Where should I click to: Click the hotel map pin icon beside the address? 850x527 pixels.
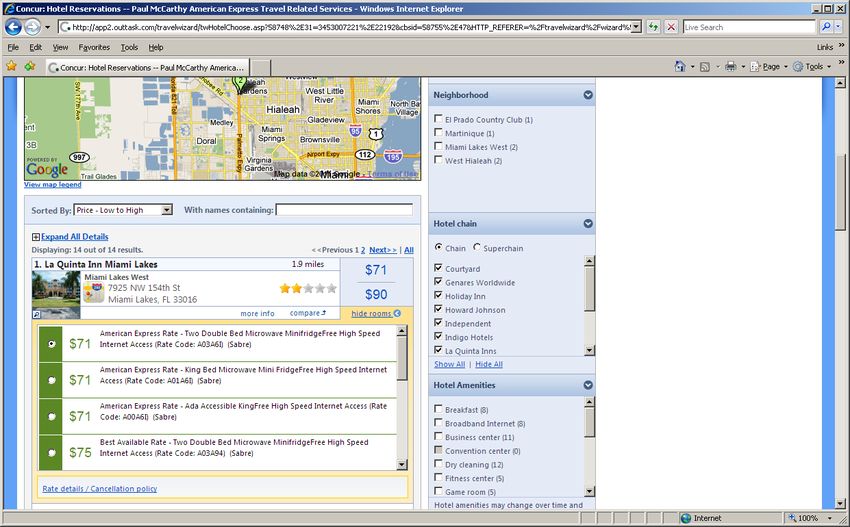(x=93, y=292)
